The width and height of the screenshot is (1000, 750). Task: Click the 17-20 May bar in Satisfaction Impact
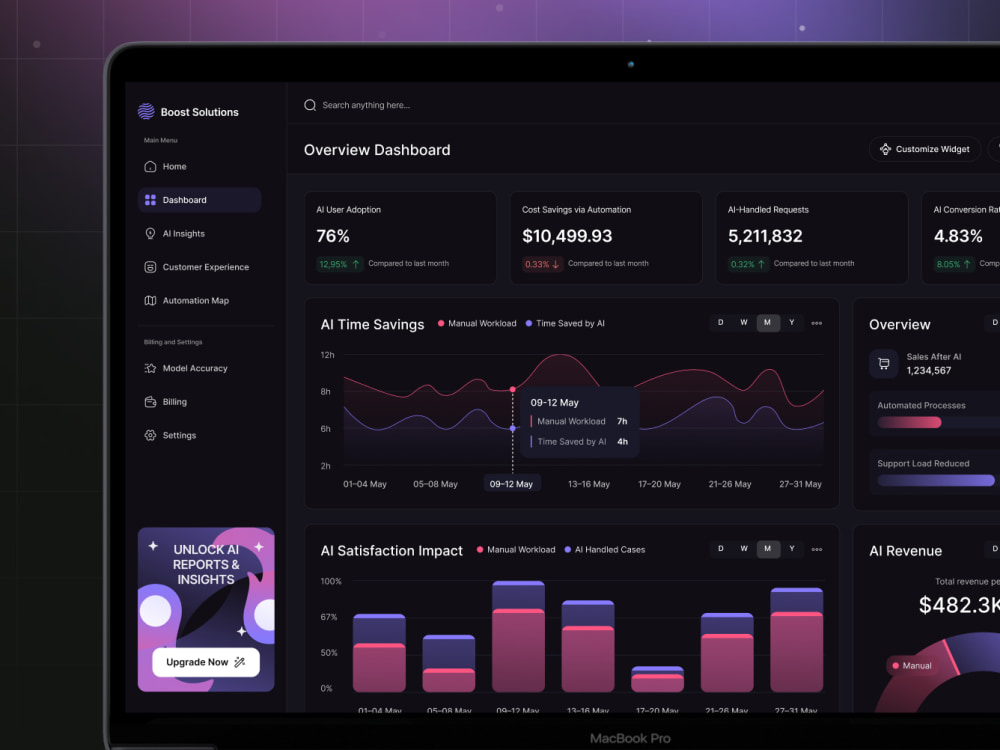[x=658, y=679]
